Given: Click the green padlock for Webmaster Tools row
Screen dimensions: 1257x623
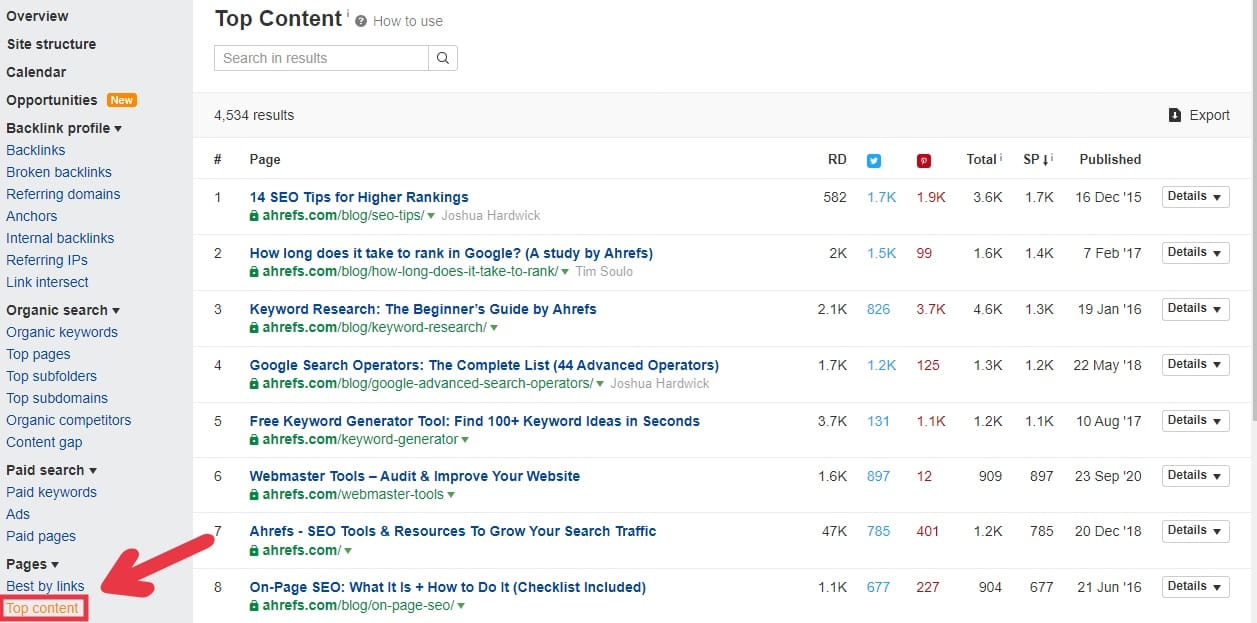Looking at the screenshot, I should [254, 494].
